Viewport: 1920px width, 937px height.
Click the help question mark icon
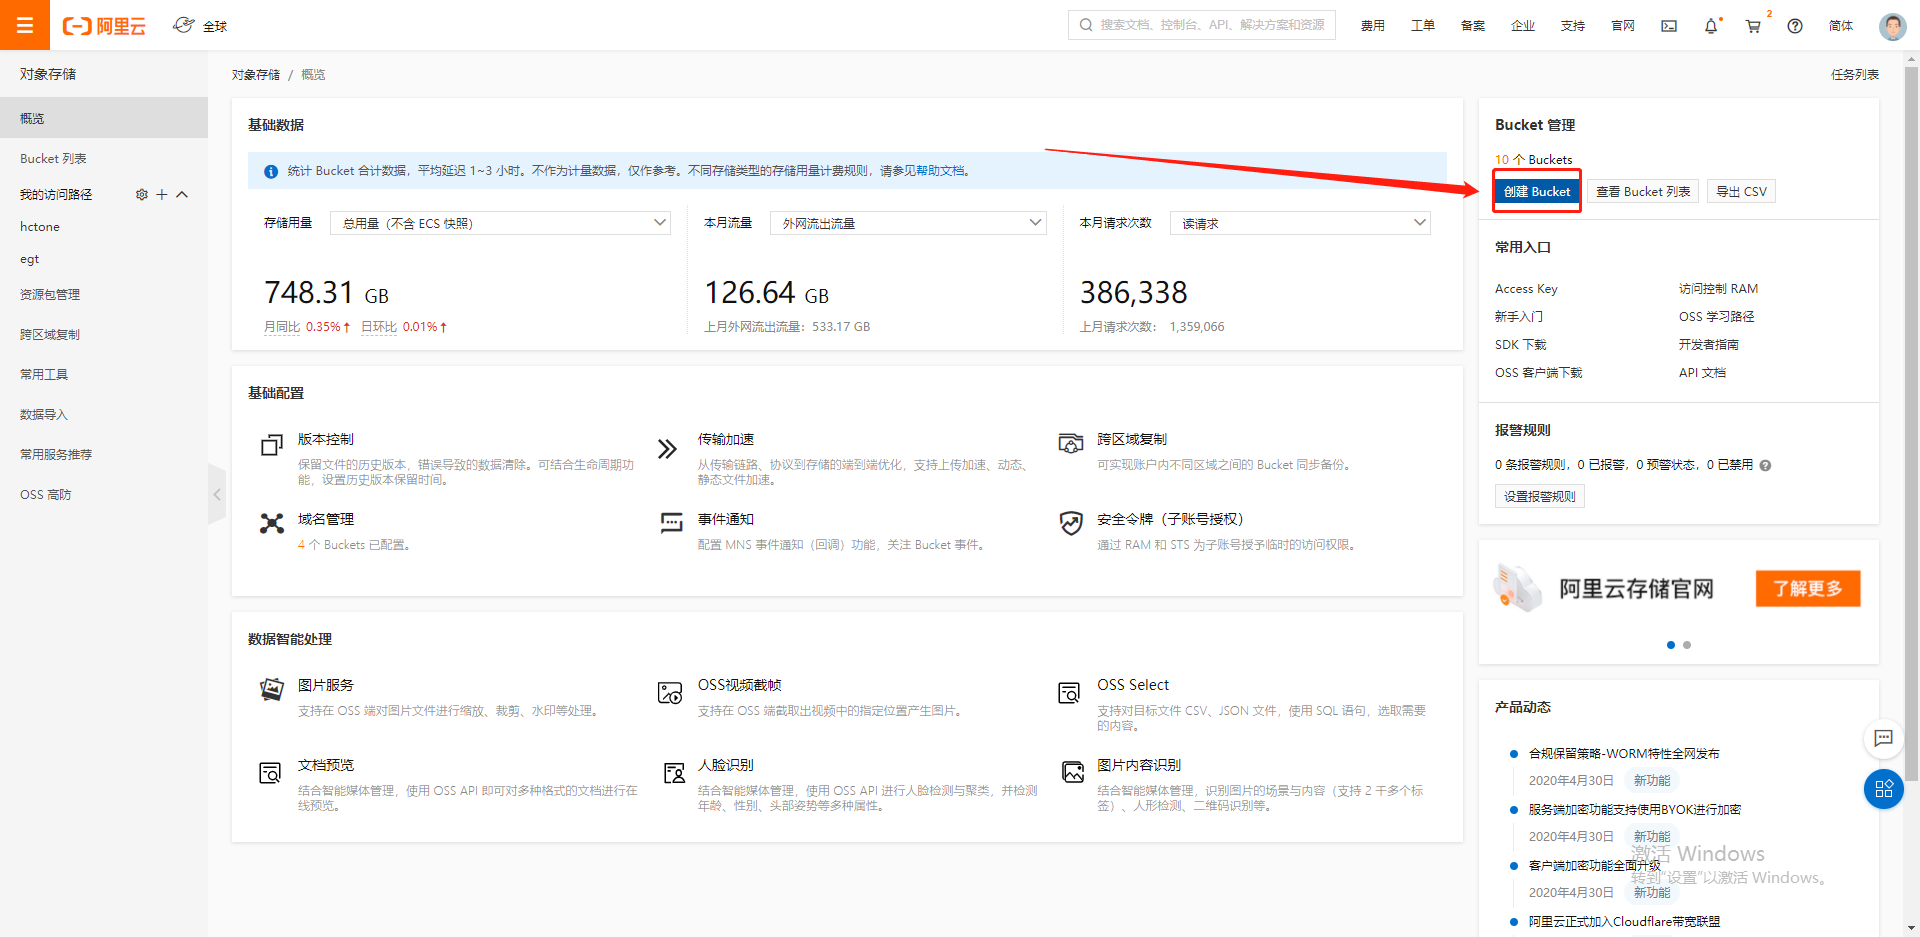(x=1795, y=26)
